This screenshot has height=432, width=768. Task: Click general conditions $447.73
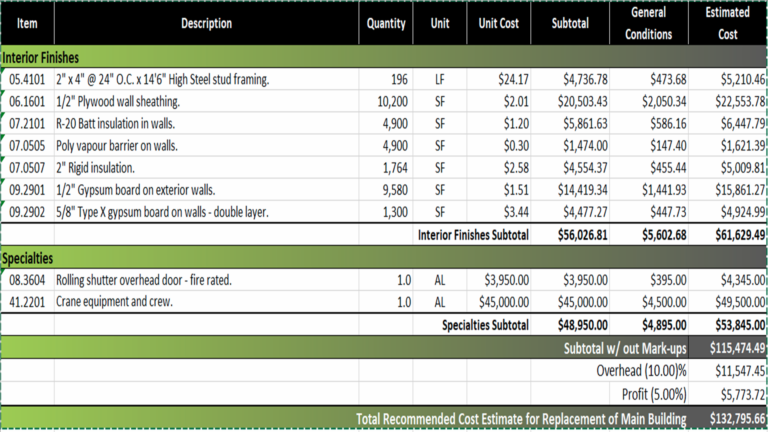tap(668, 212)
